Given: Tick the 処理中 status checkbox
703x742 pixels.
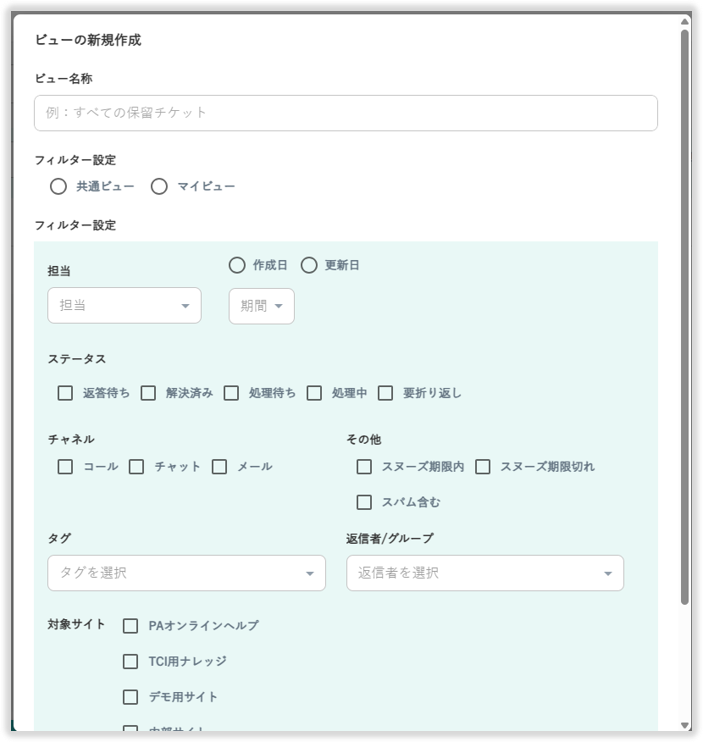Looking at the screenshot, I should point(315,393).
